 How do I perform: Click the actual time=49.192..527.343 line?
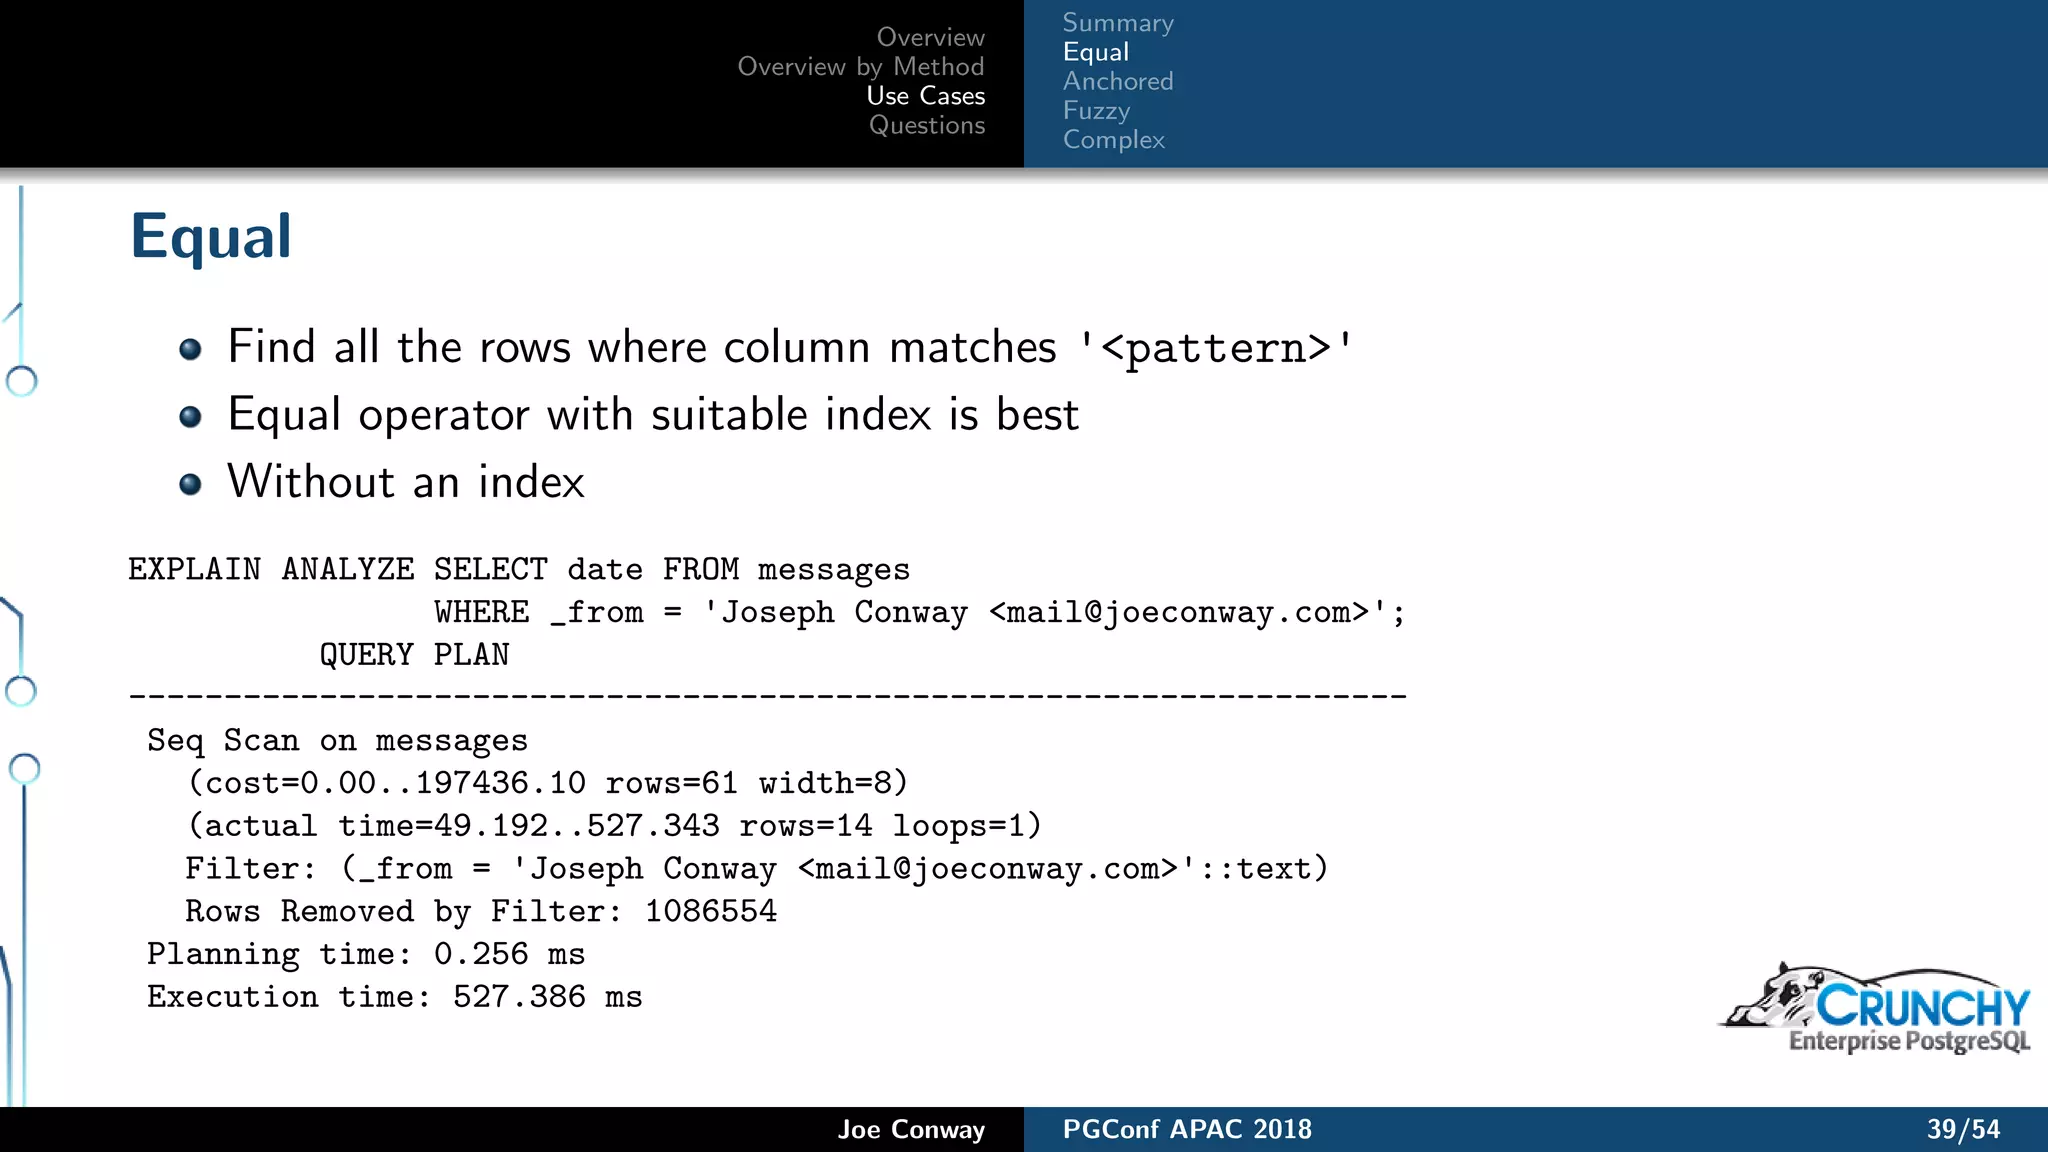point(615,826)
